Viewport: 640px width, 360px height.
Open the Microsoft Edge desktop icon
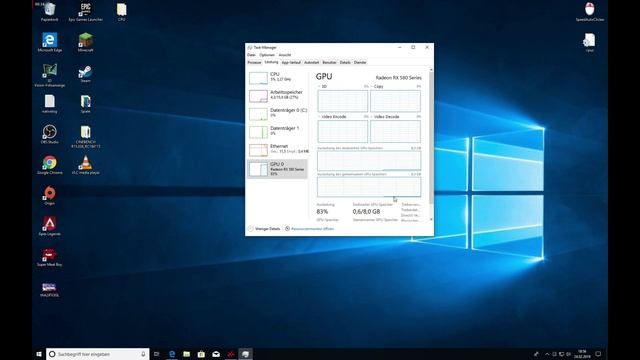(x=49, y=42)
